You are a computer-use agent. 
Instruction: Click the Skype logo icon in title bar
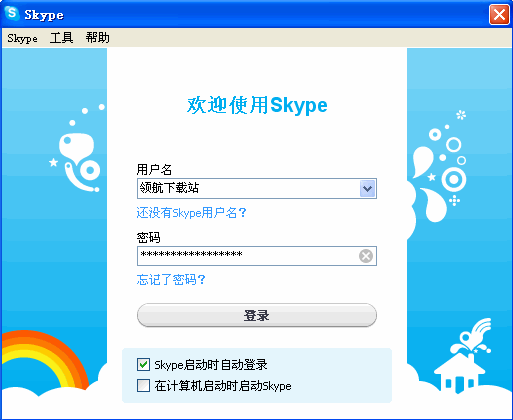[12, 14]
